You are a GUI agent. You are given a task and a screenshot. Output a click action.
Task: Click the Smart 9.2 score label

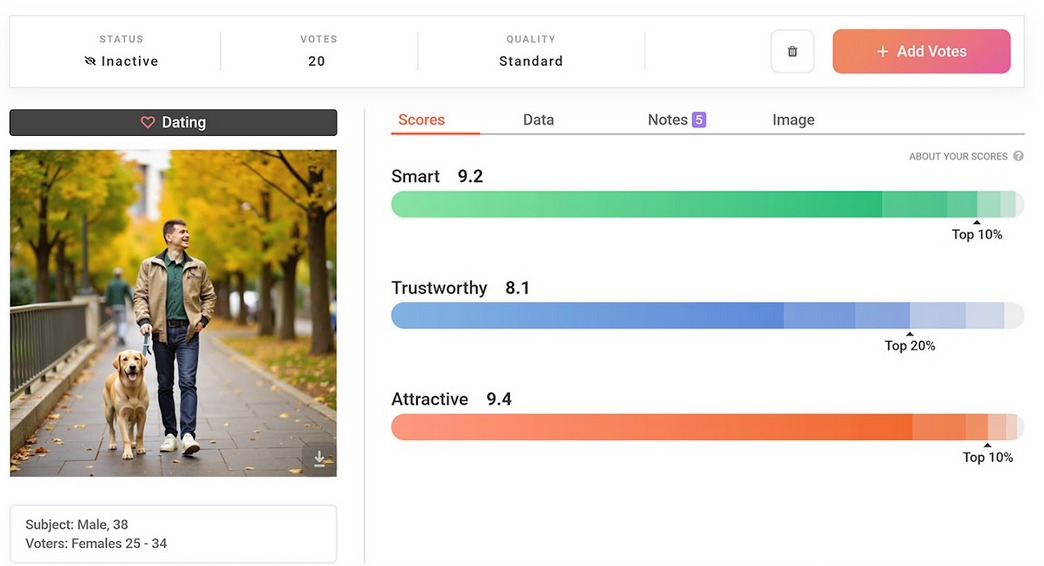tap(437, 176)
